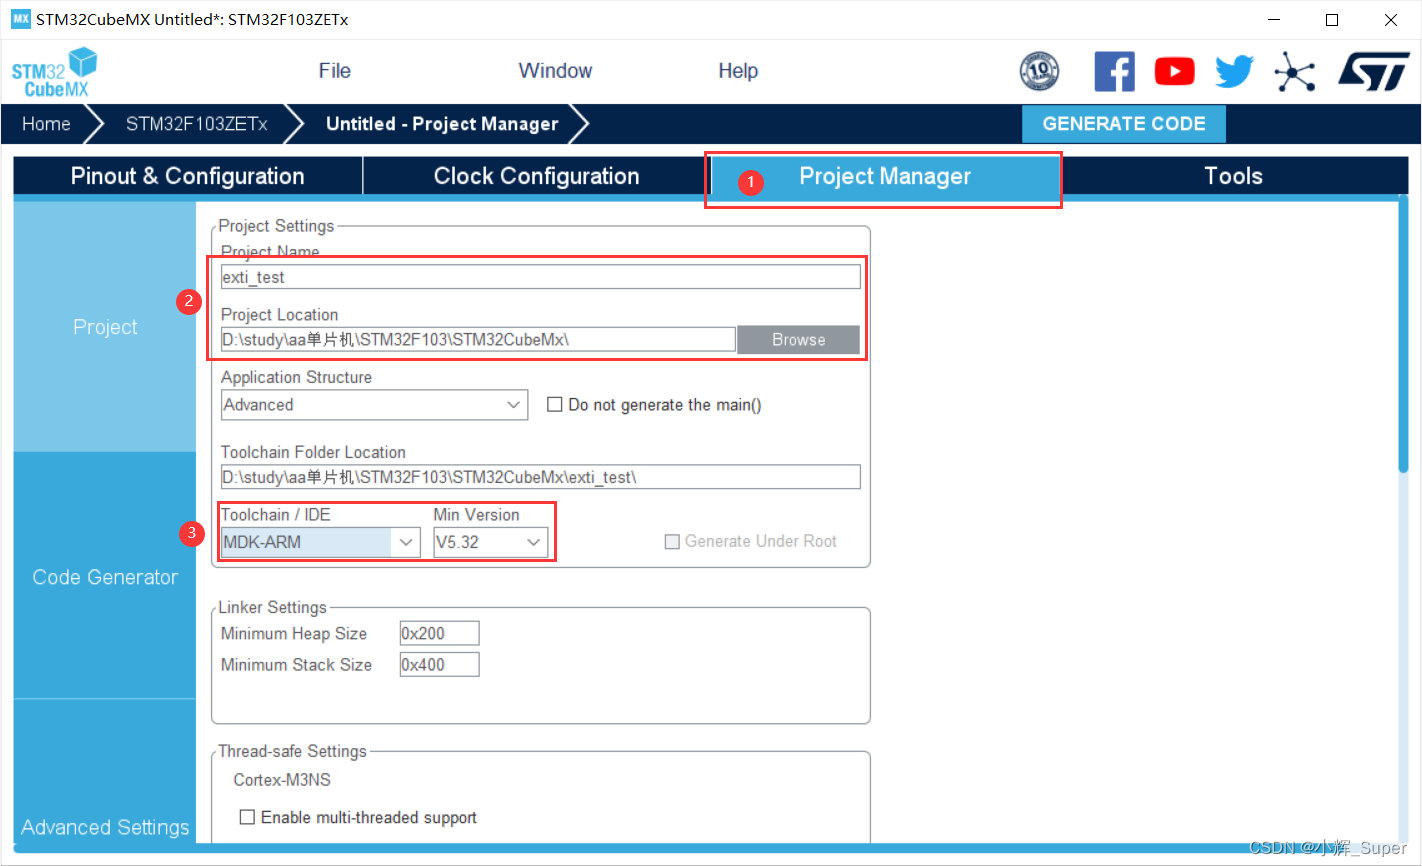Click the GENERATE CODE button
This screenshot has height=866, width=1422.
[x=1124, y=124]
